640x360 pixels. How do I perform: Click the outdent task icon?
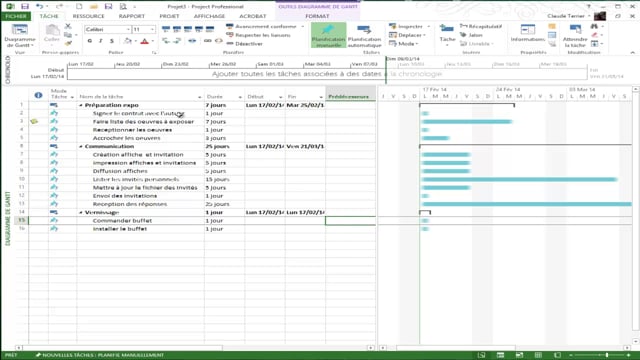(x=166, y=41)
